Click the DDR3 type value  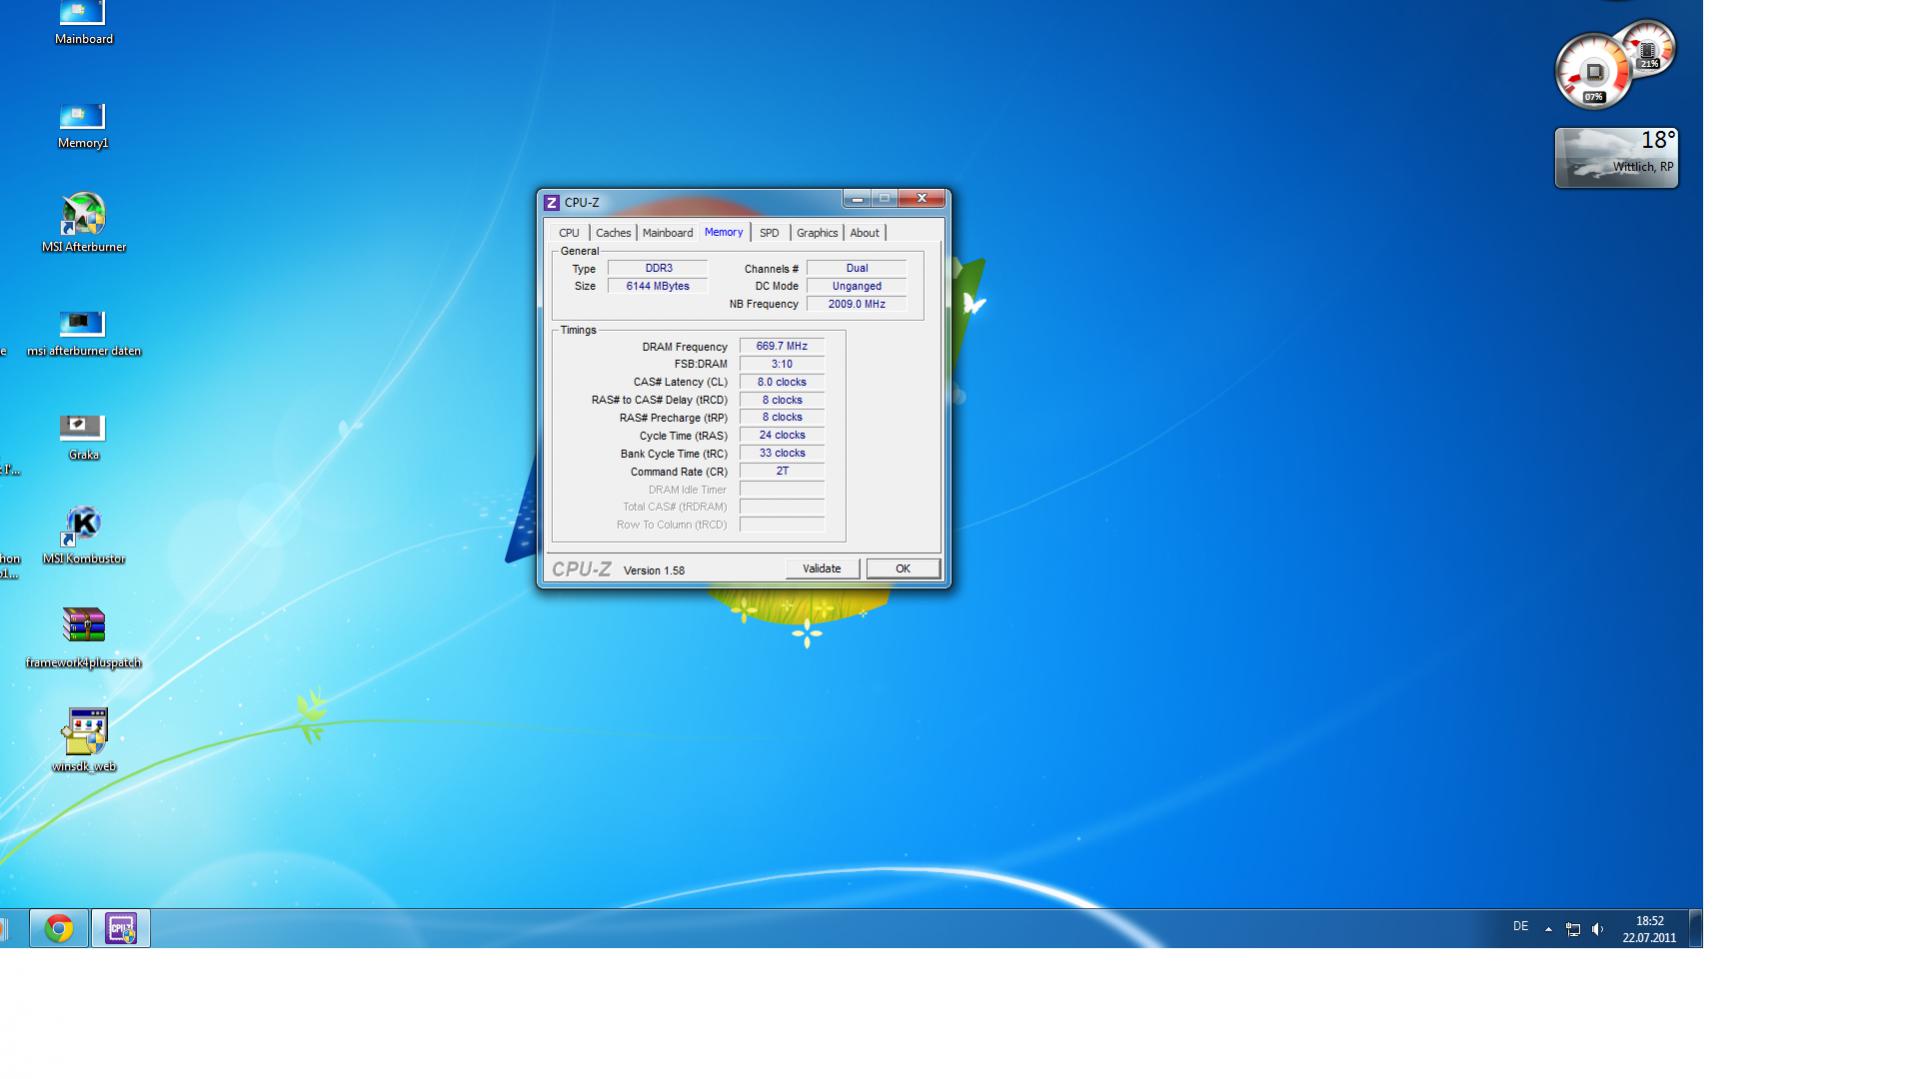tap(658, 268)
